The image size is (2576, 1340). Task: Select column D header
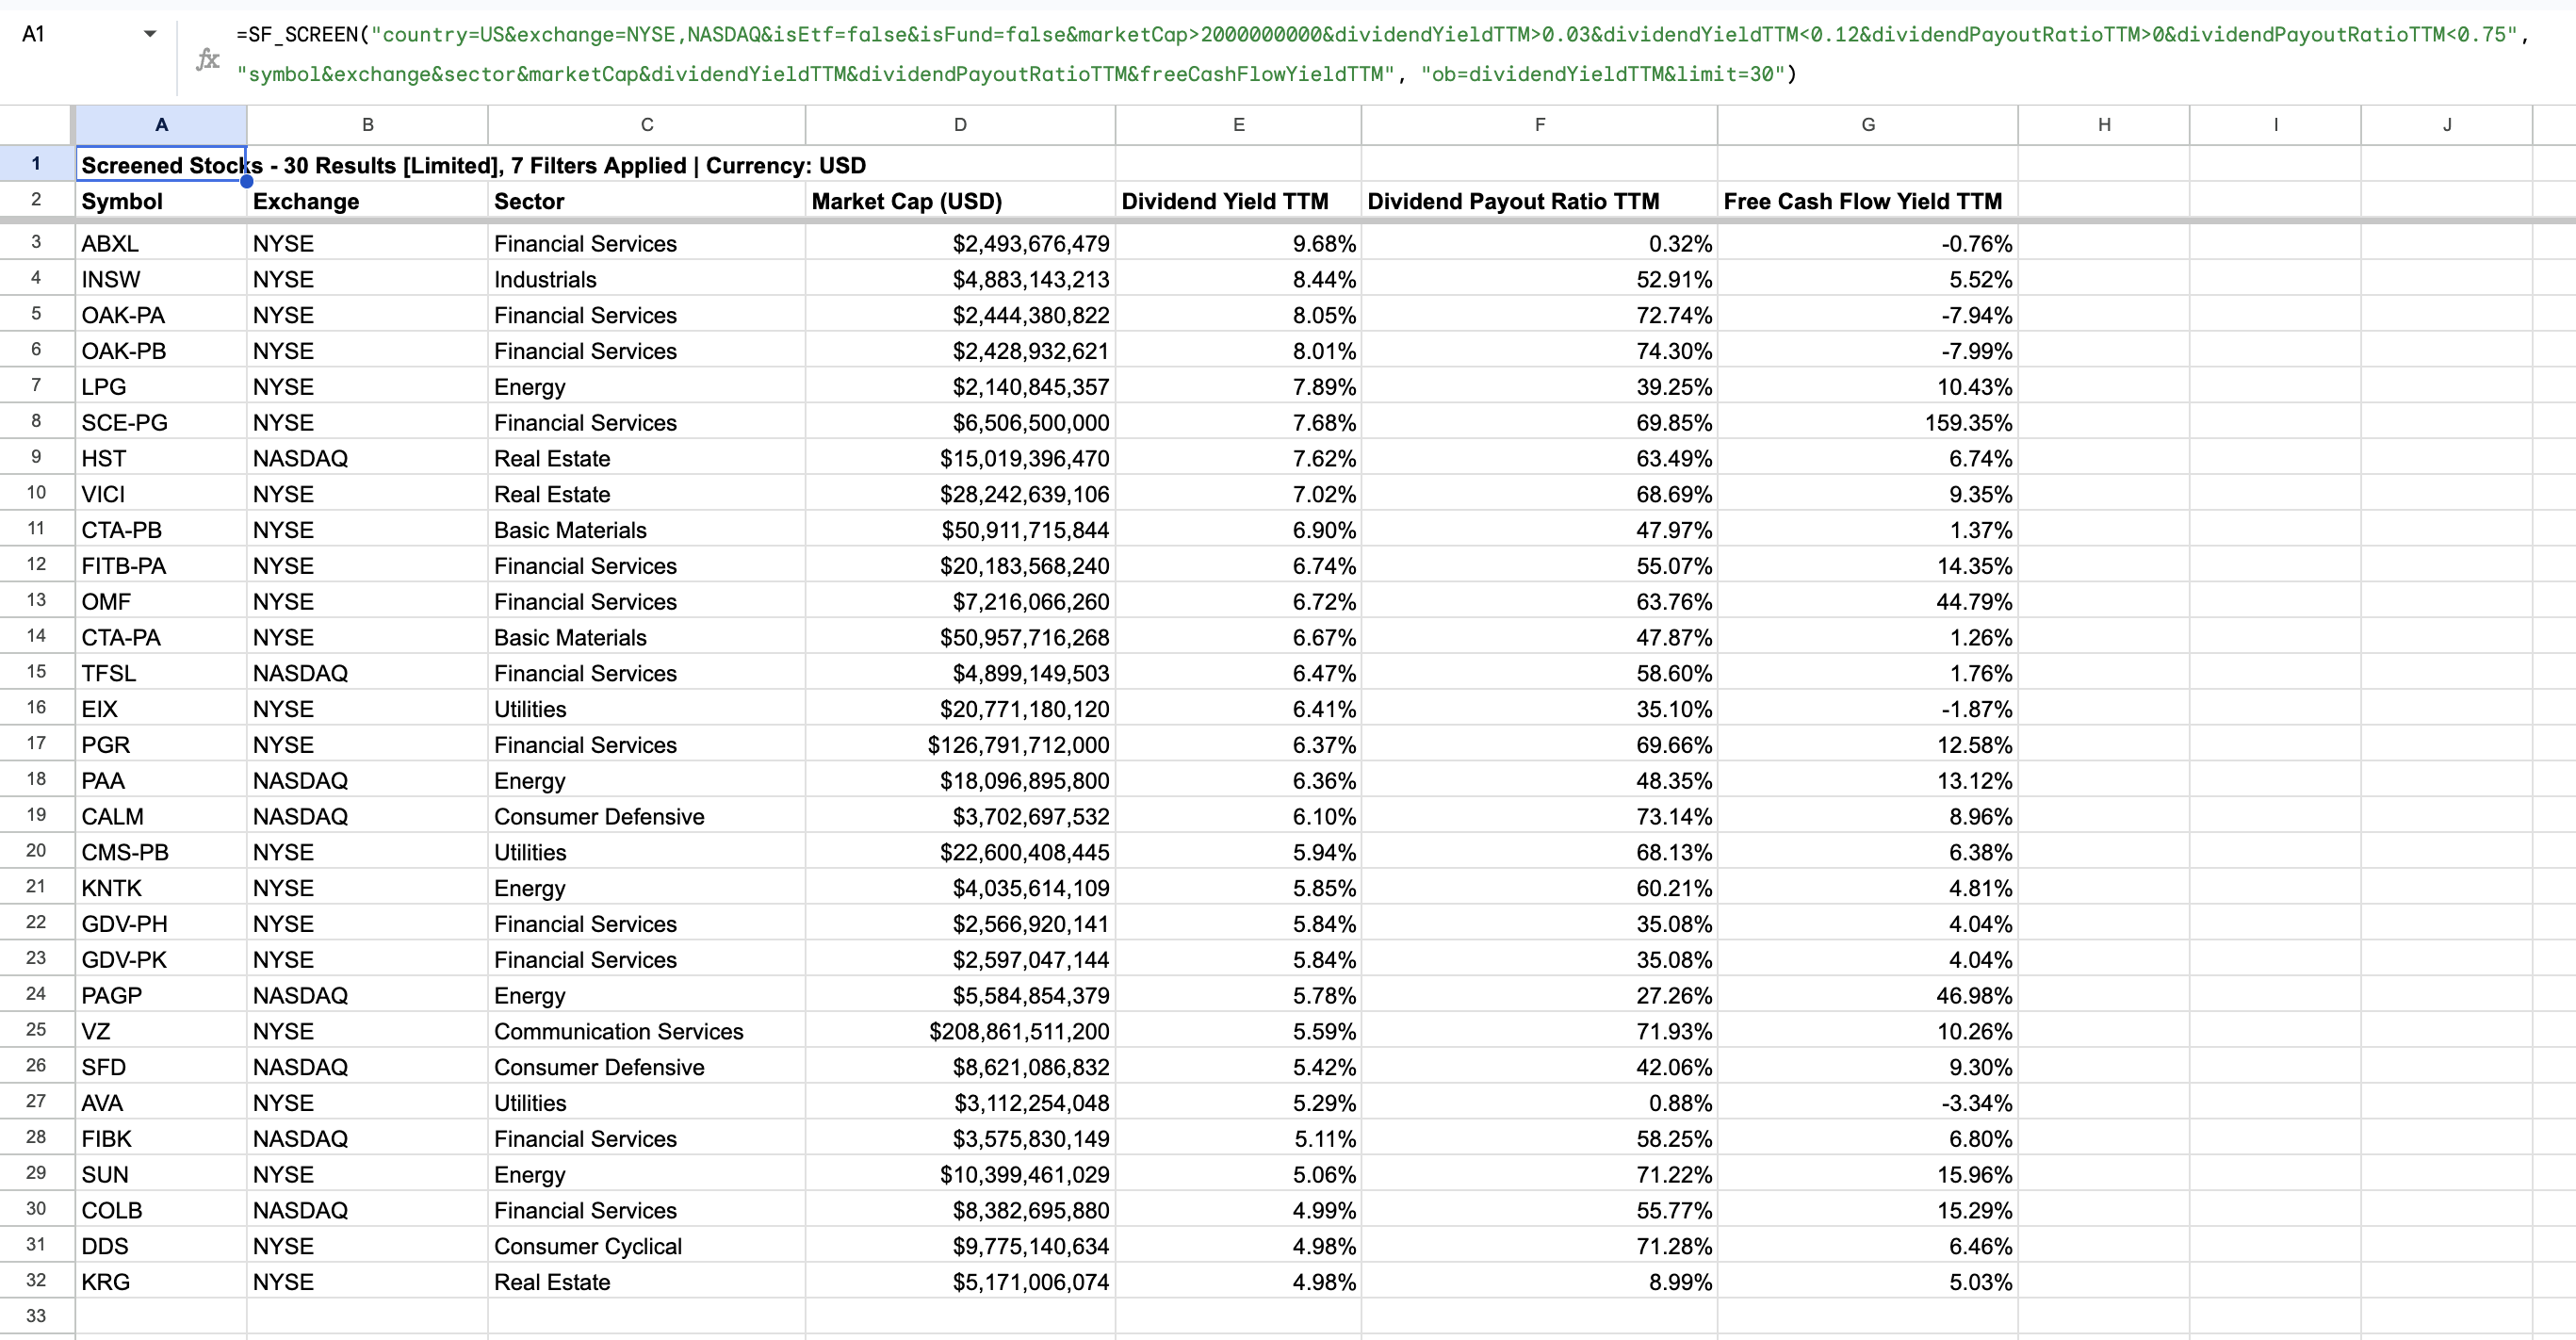[960, 125]
